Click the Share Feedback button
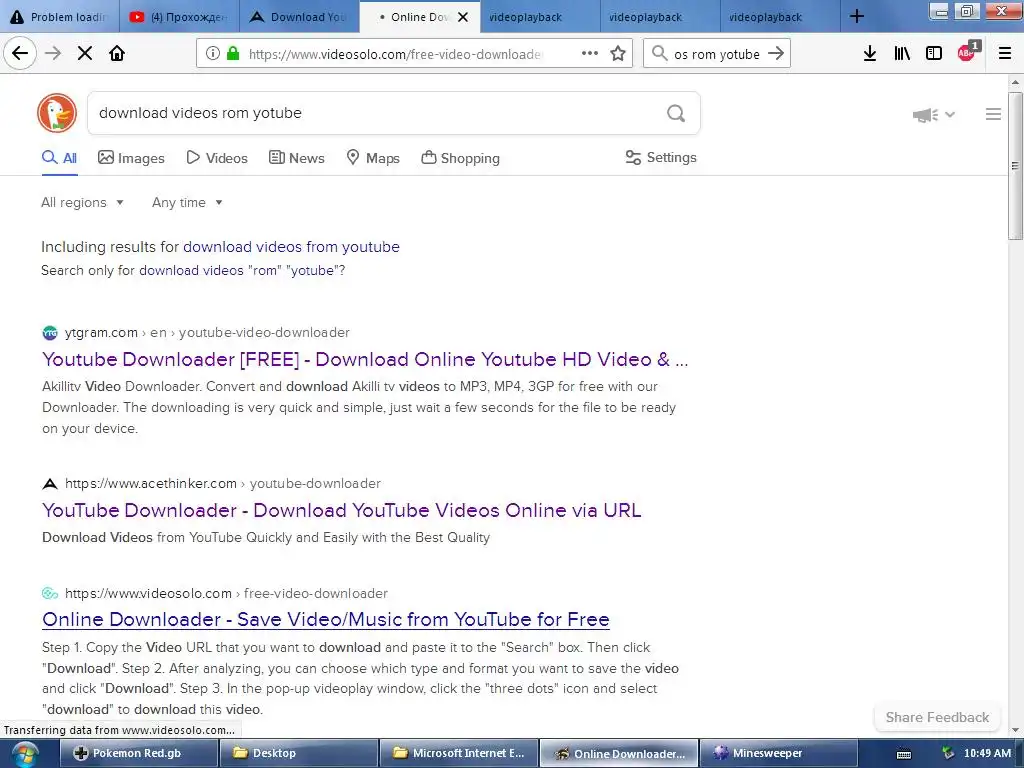The height and width of the screenshot is (768, 1024). 937,717
